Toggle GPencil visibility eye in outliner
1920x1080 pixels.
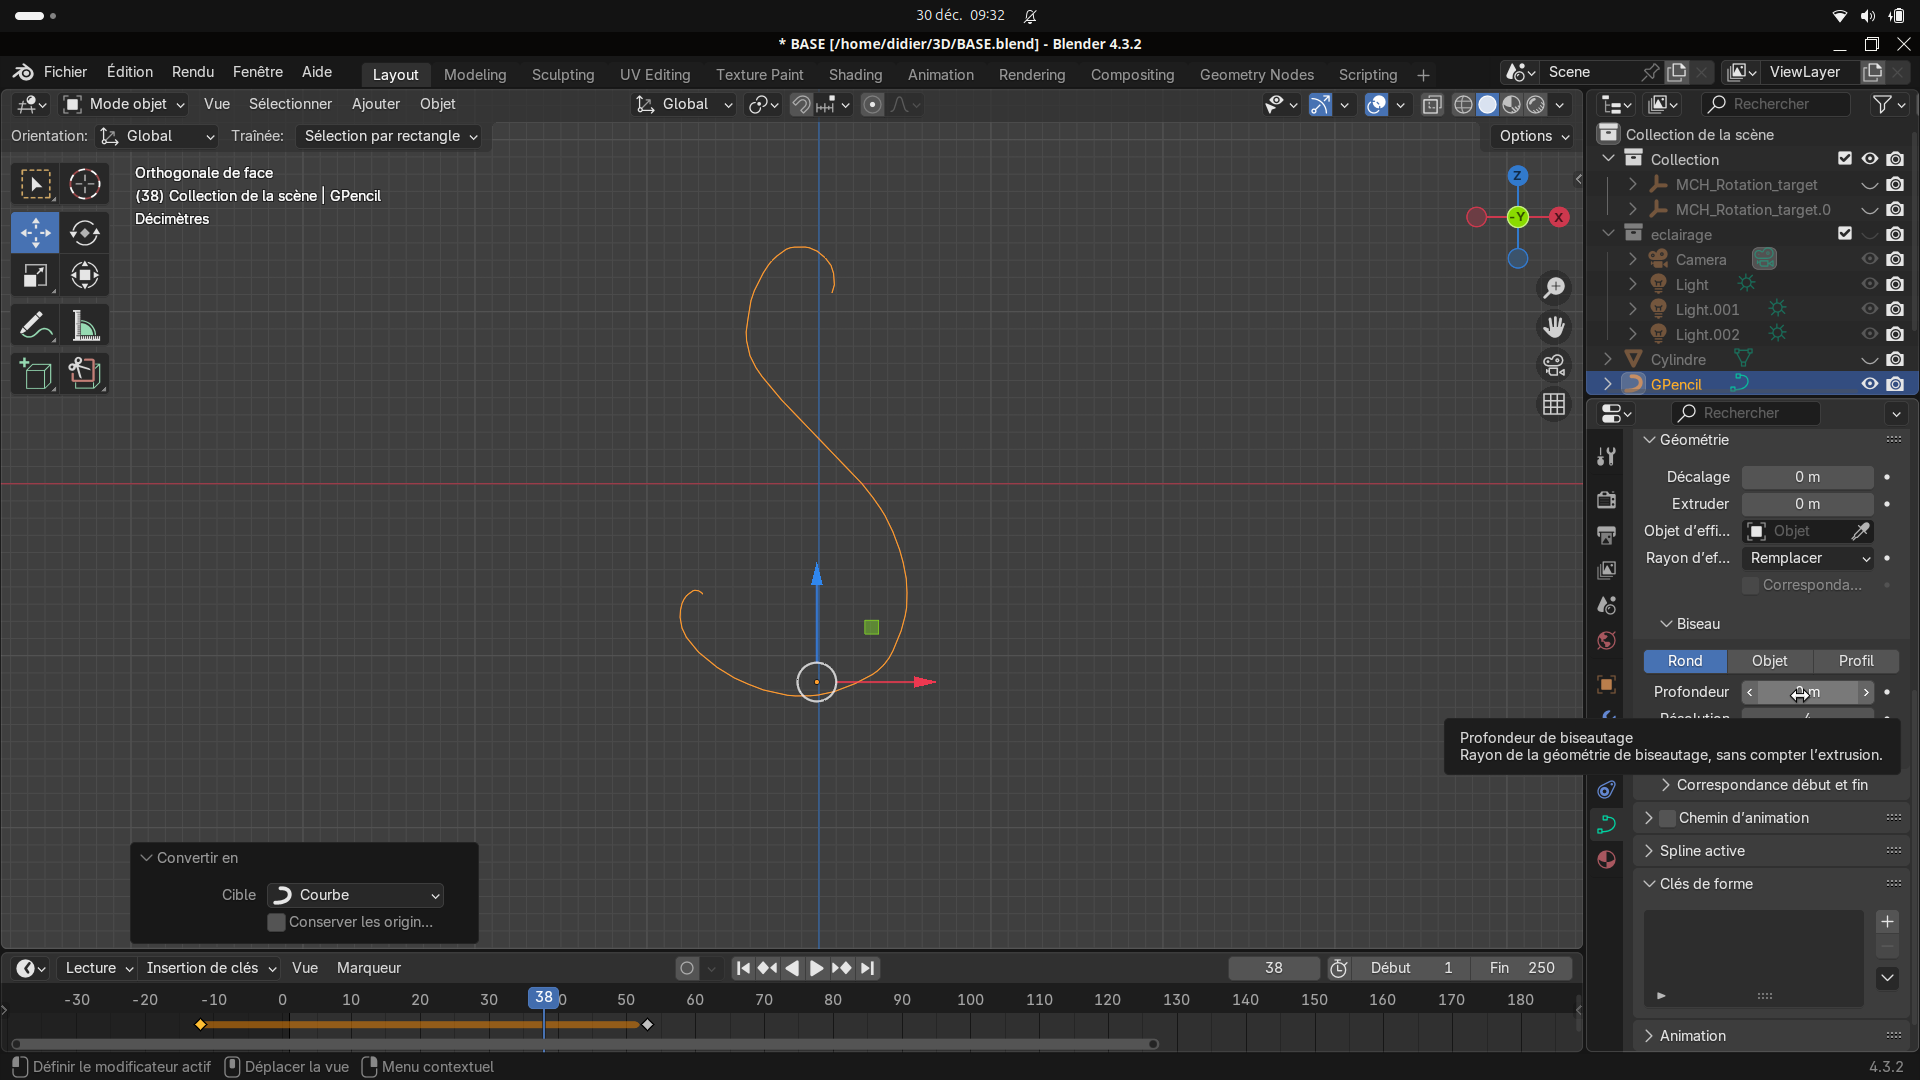click(1869, 384)
